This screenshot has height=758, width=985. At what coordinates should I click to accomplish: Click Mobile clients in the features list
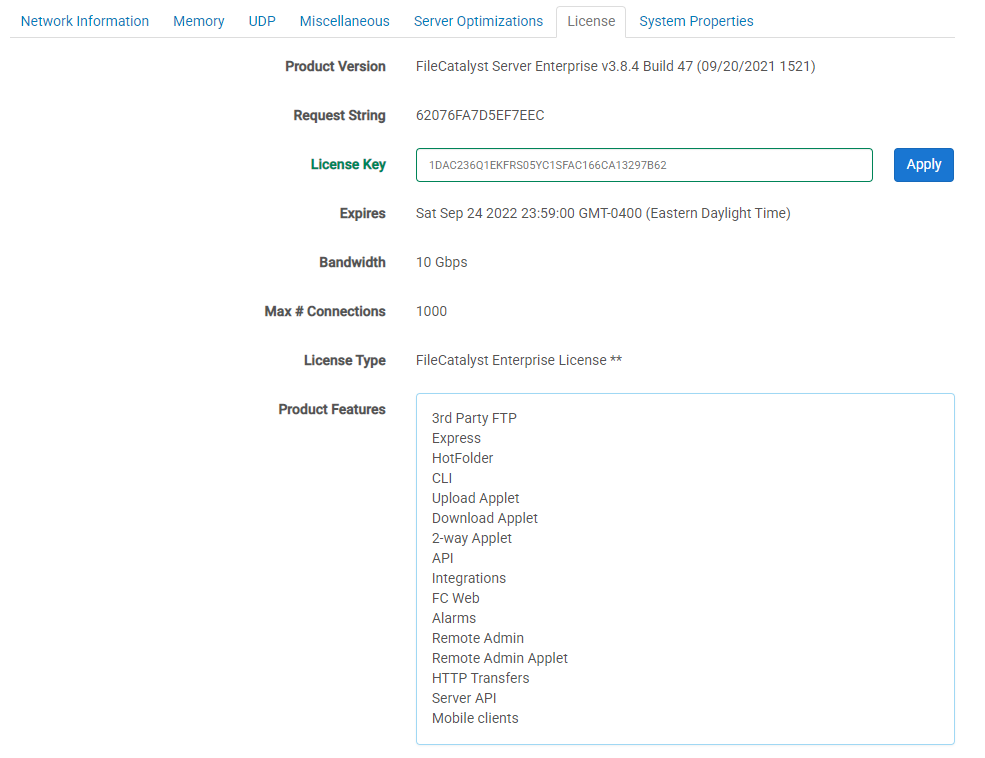pyautogui.click(x=475, y=718)
